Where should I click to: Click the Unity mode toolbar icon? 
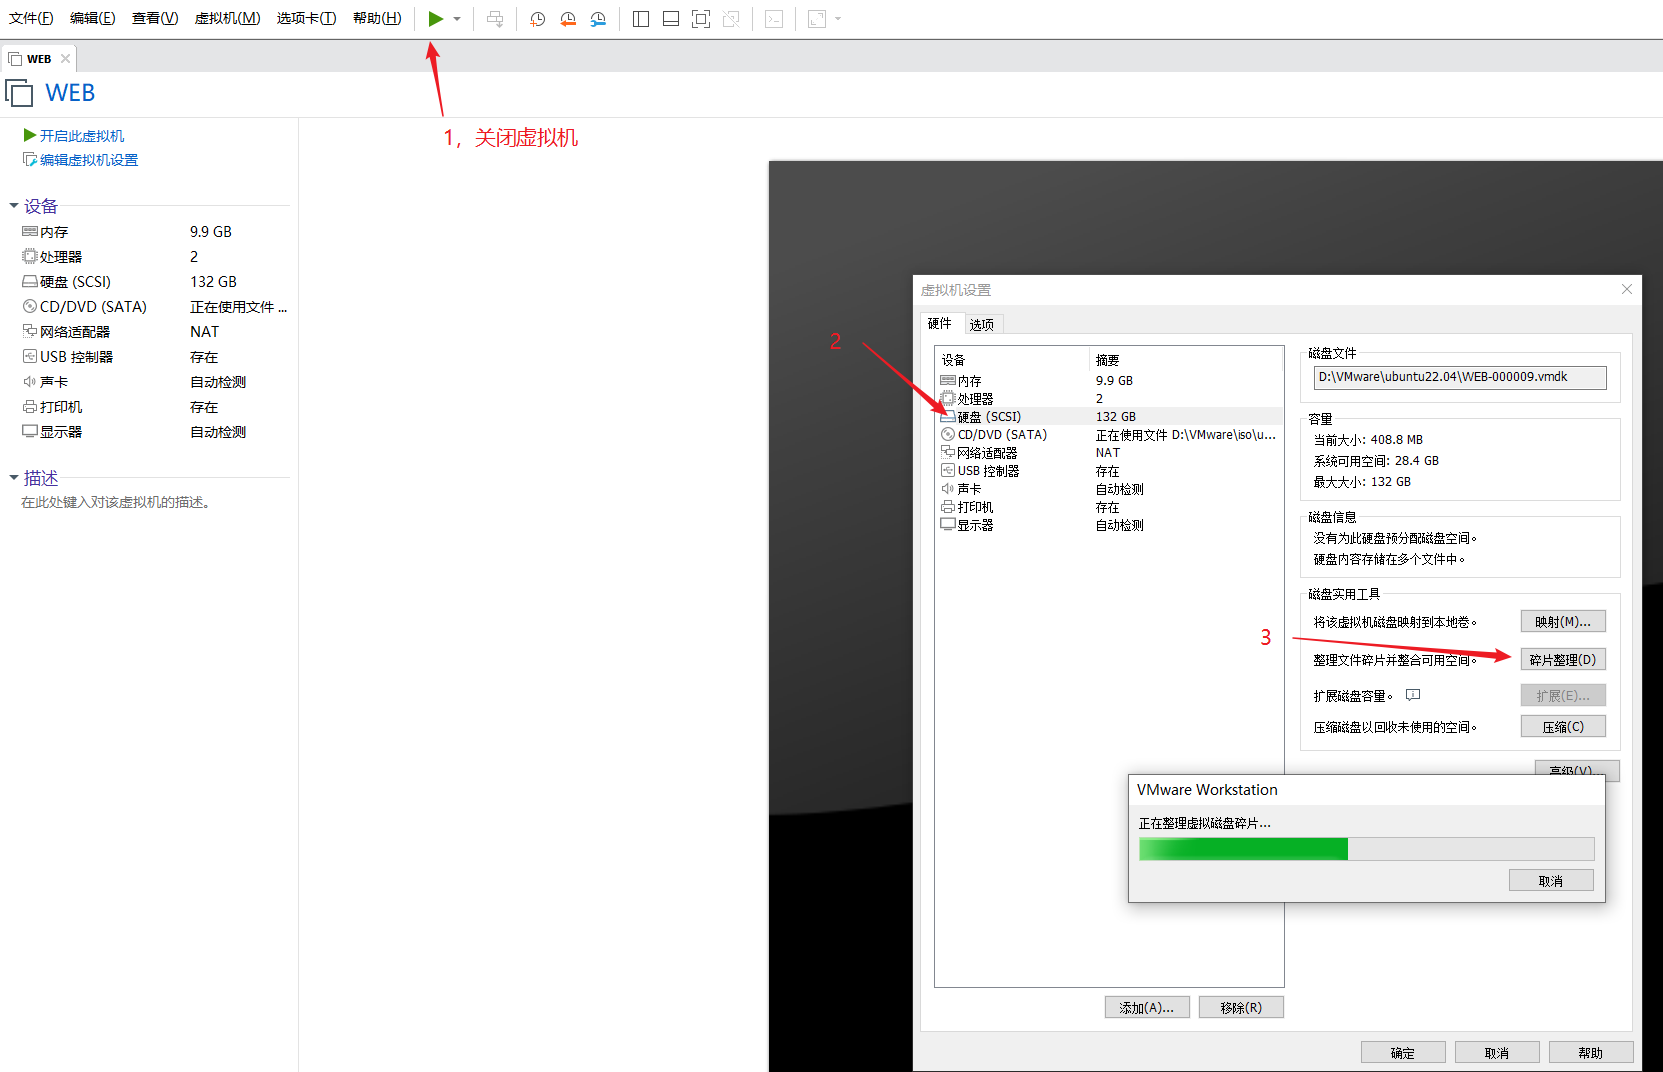(x=731, y=19)
